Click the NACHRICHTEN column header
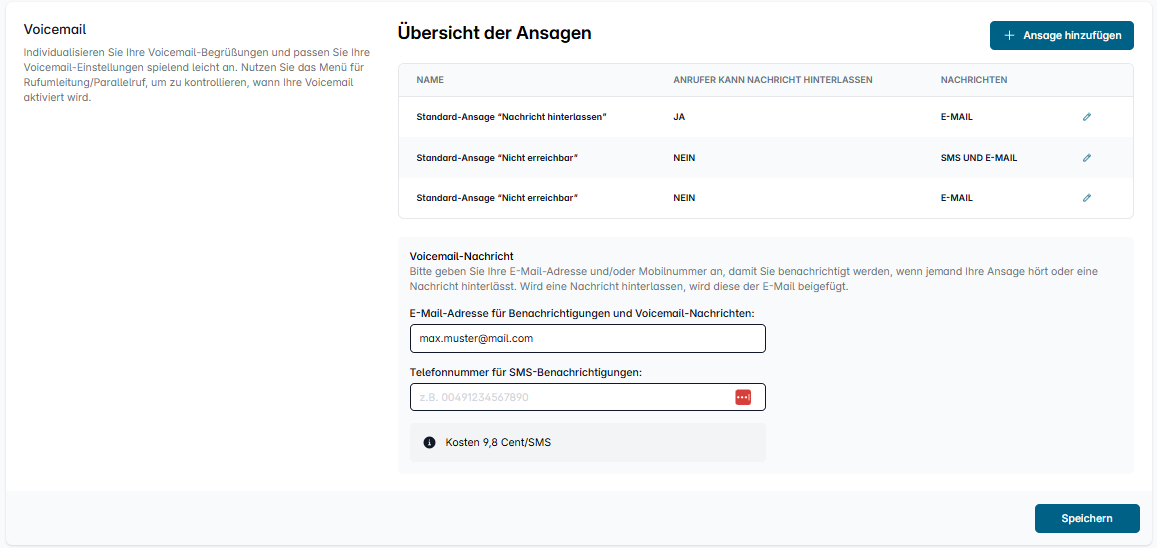 pos(973,80)
